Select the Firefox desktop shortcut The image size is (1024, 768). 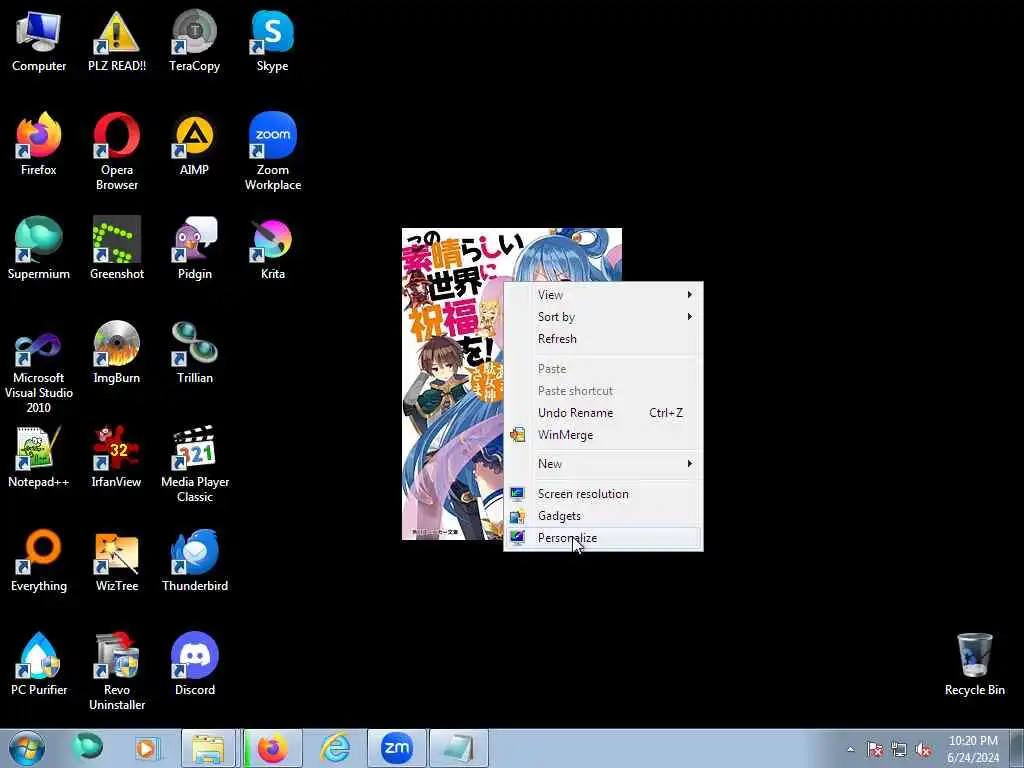39,144
